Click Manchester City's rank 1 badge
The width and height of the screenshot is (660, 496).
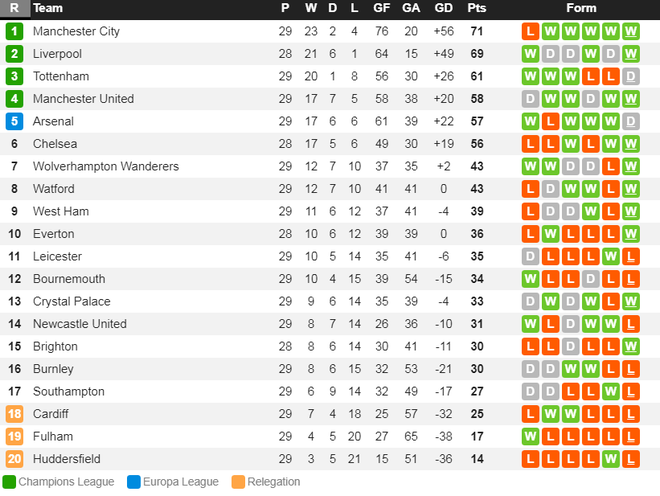tap(14, 31)
